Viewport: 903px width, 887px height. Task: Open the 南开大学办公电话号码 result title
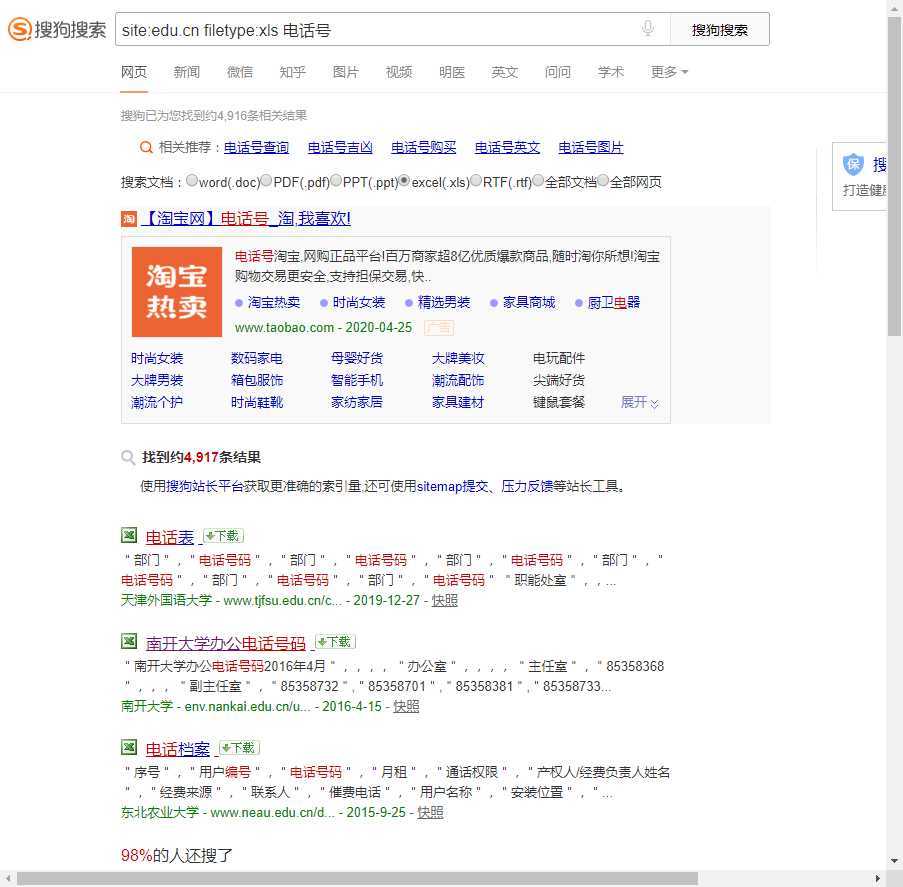[x=226, y=643]
